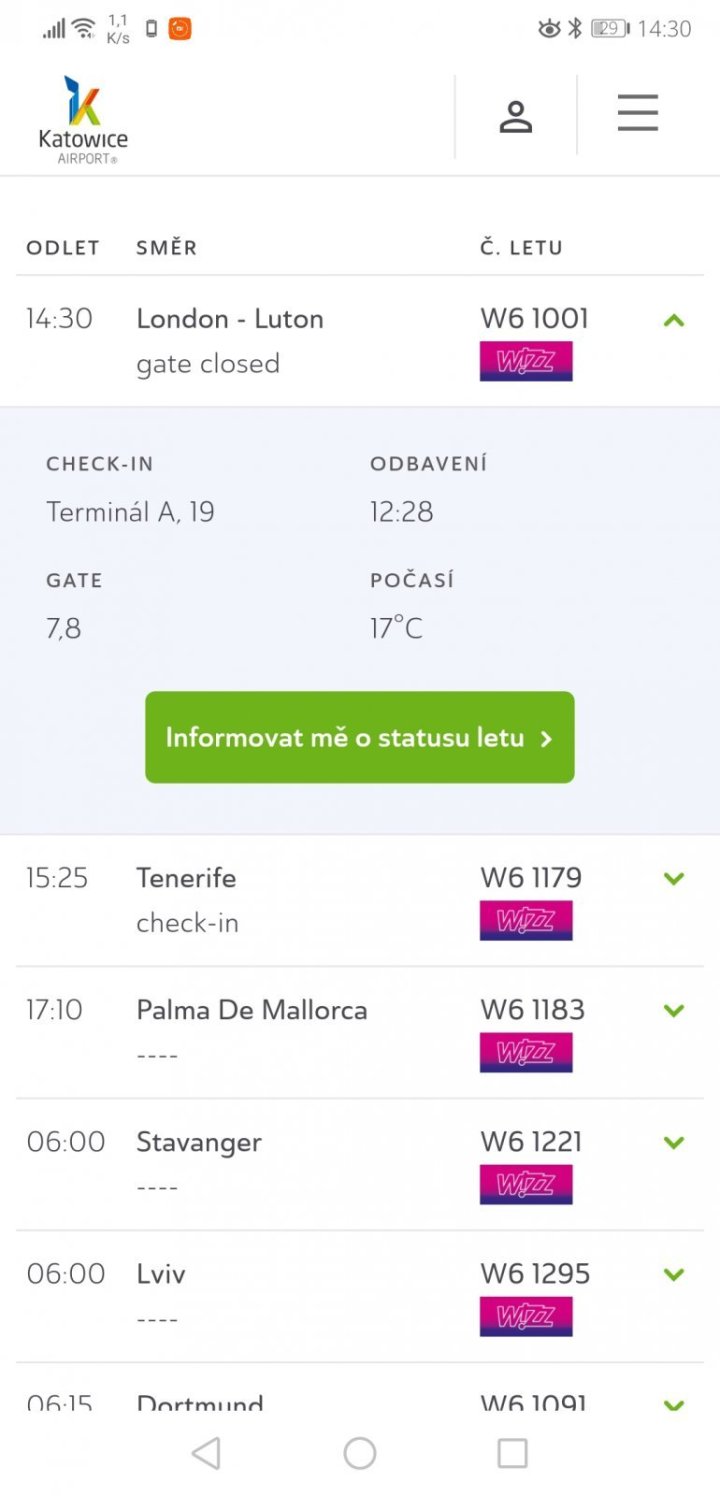Tap the Wizz Air logo for Lviv flight
This screenshot has height=1496, width=720.
526,1317
